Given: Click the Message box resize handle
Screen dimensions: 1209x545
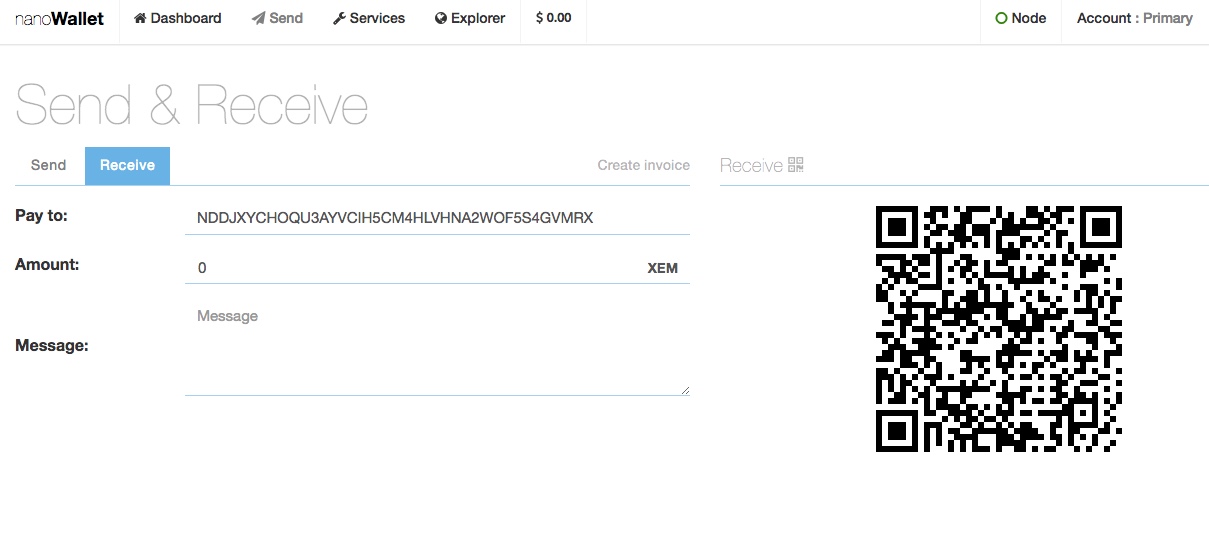Looking at the screenshot, I should pos(685,390).
